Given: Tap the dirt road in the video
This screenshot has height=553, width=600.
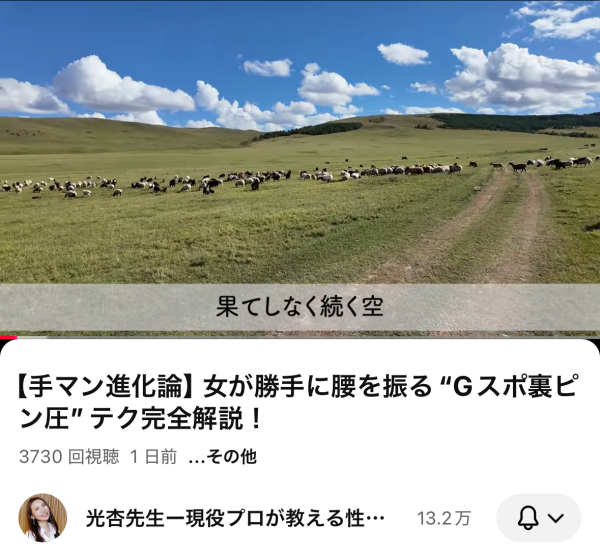Looking at the screenshot, I should [x=478, y=230].
